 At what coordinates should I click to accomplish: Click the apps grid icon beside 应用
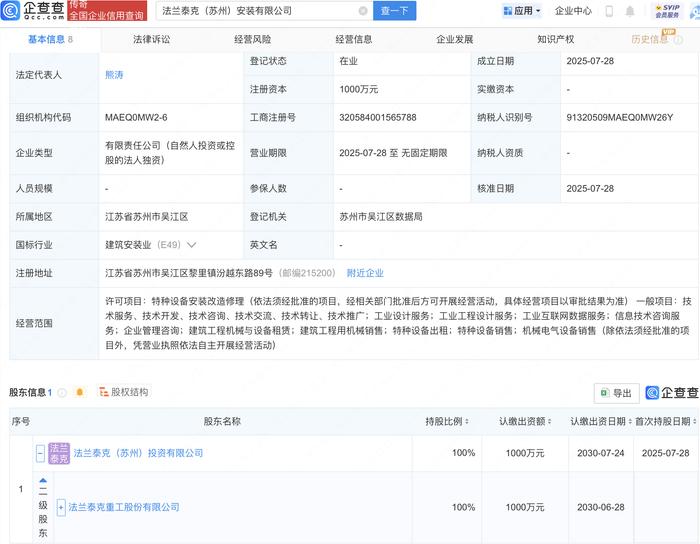[x=508, y=11]
